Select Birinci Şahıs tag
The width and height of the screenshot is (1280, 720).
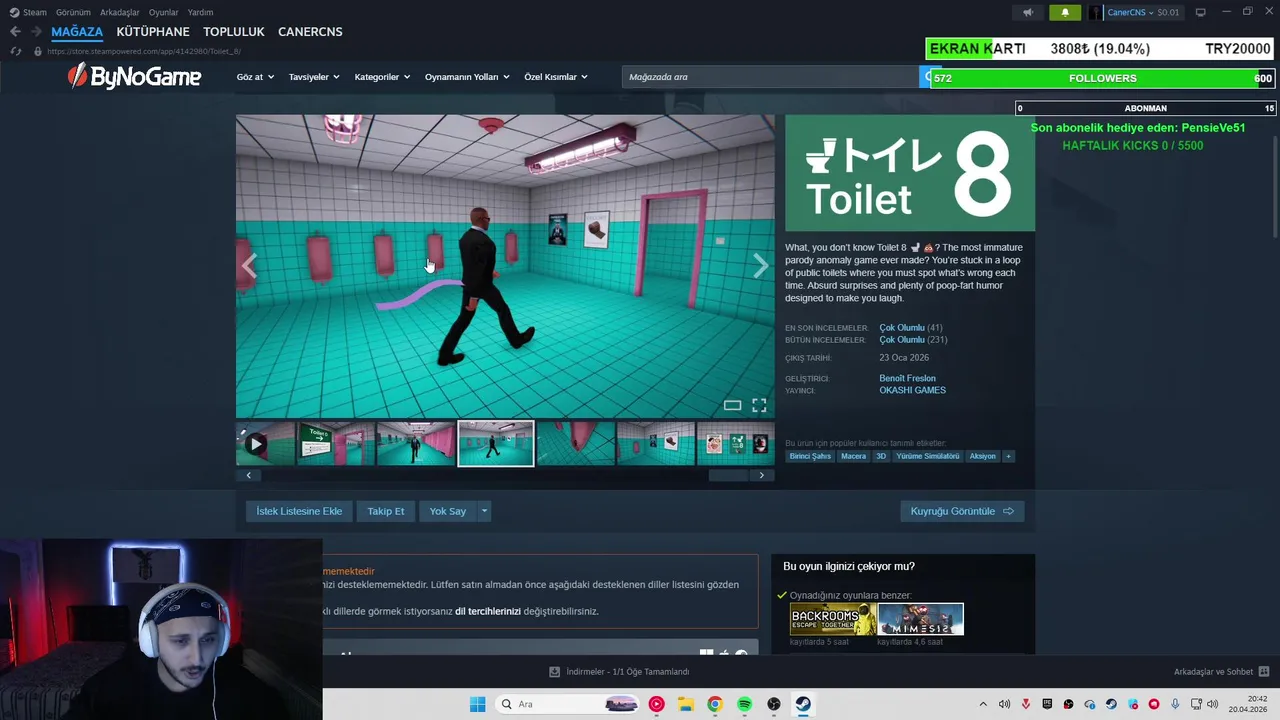pyautogui.click(x=810, y=456)
